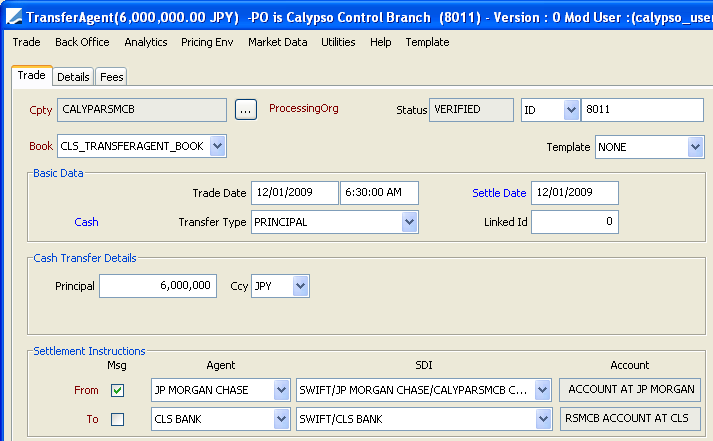Click the Cash link label
713x441 pixels.
tap(86, 222)
